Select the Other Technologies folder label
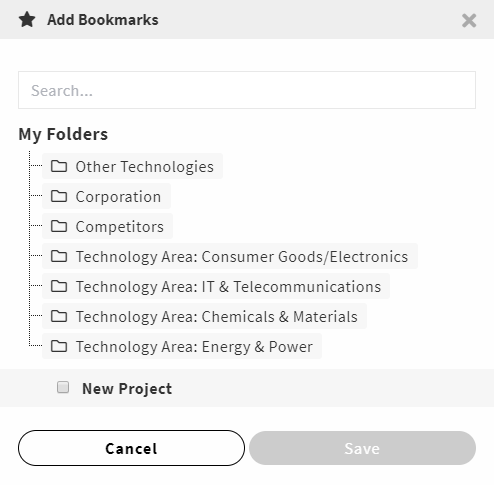The width and height of the screenshot is (494, 485). [144, 166]
